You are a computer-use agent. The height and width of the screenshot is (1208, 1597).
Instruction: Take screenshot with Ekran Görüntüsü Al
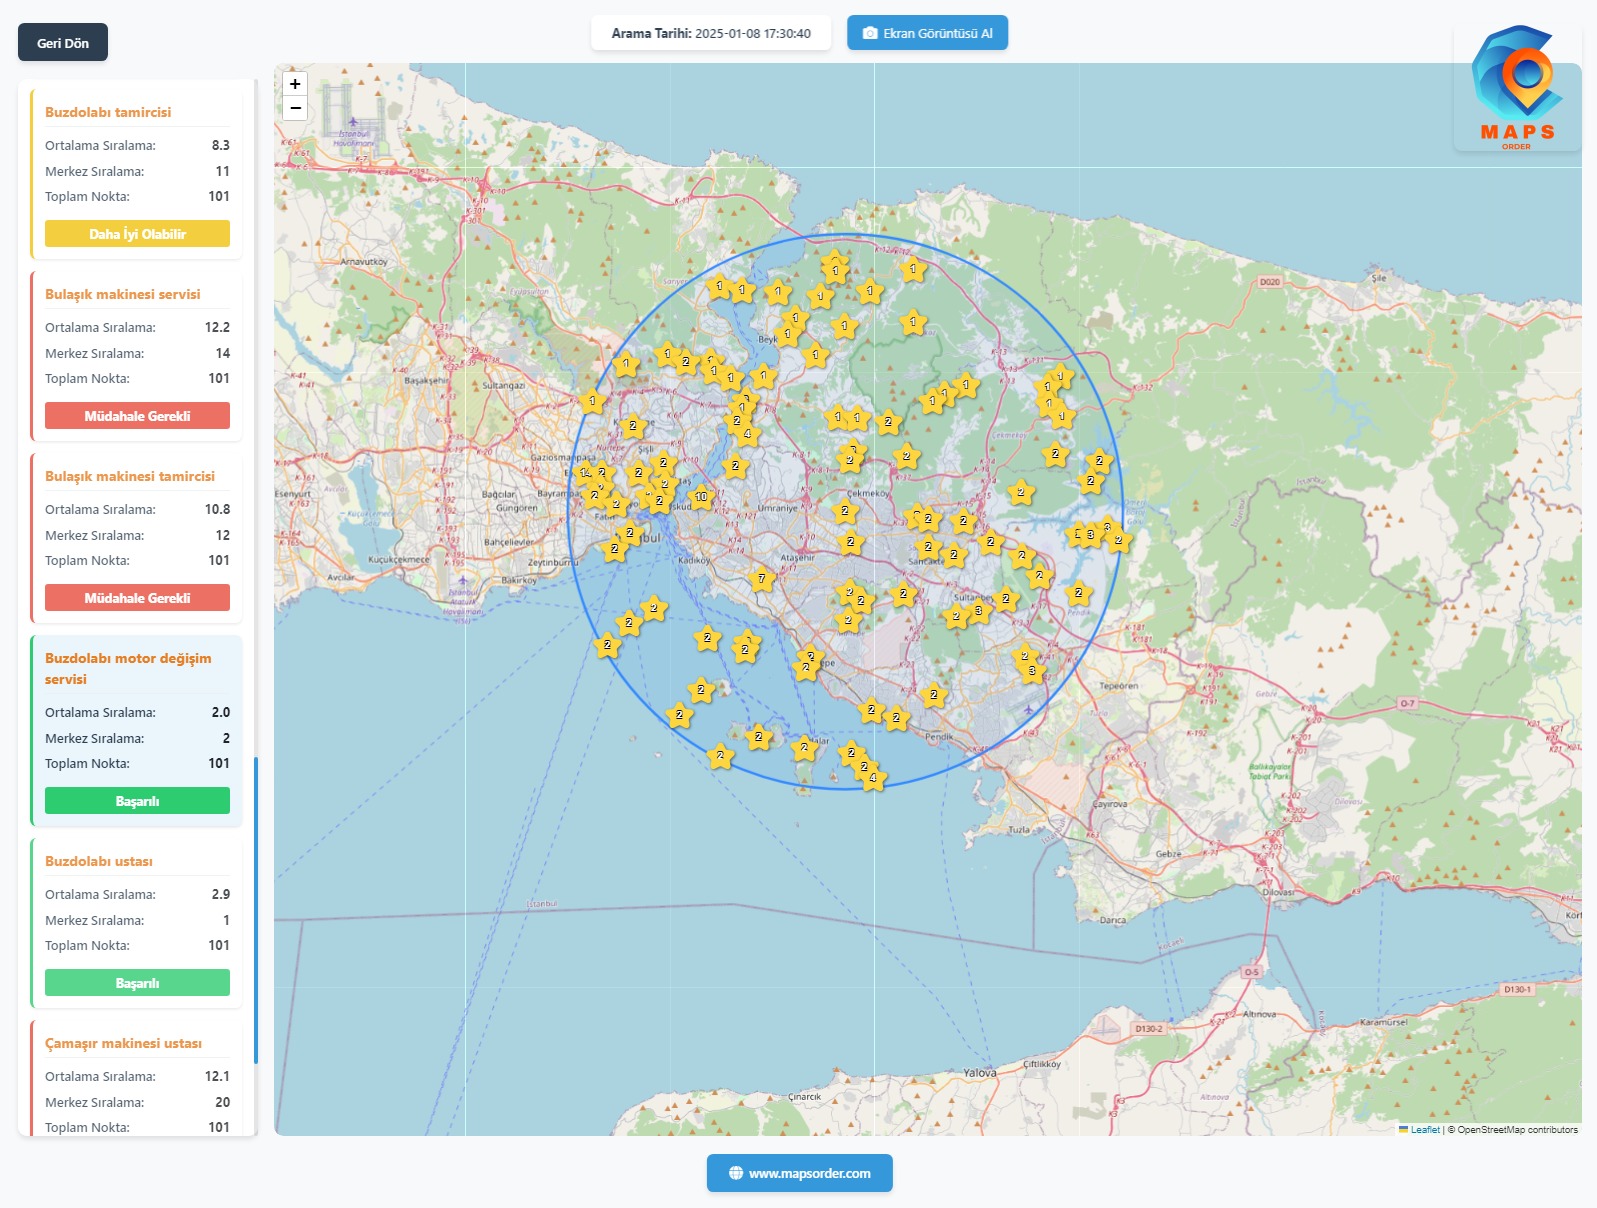[x=927, y=33]
